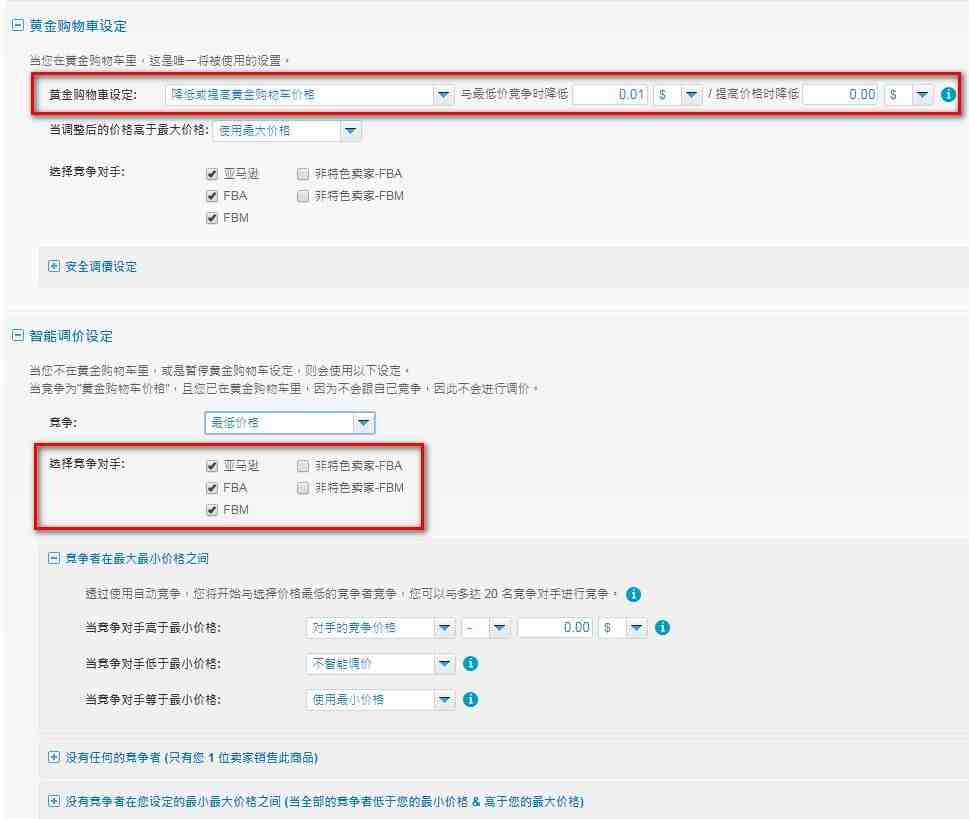Collapse the 黄金购物车设定 section

tap(17, 26)
